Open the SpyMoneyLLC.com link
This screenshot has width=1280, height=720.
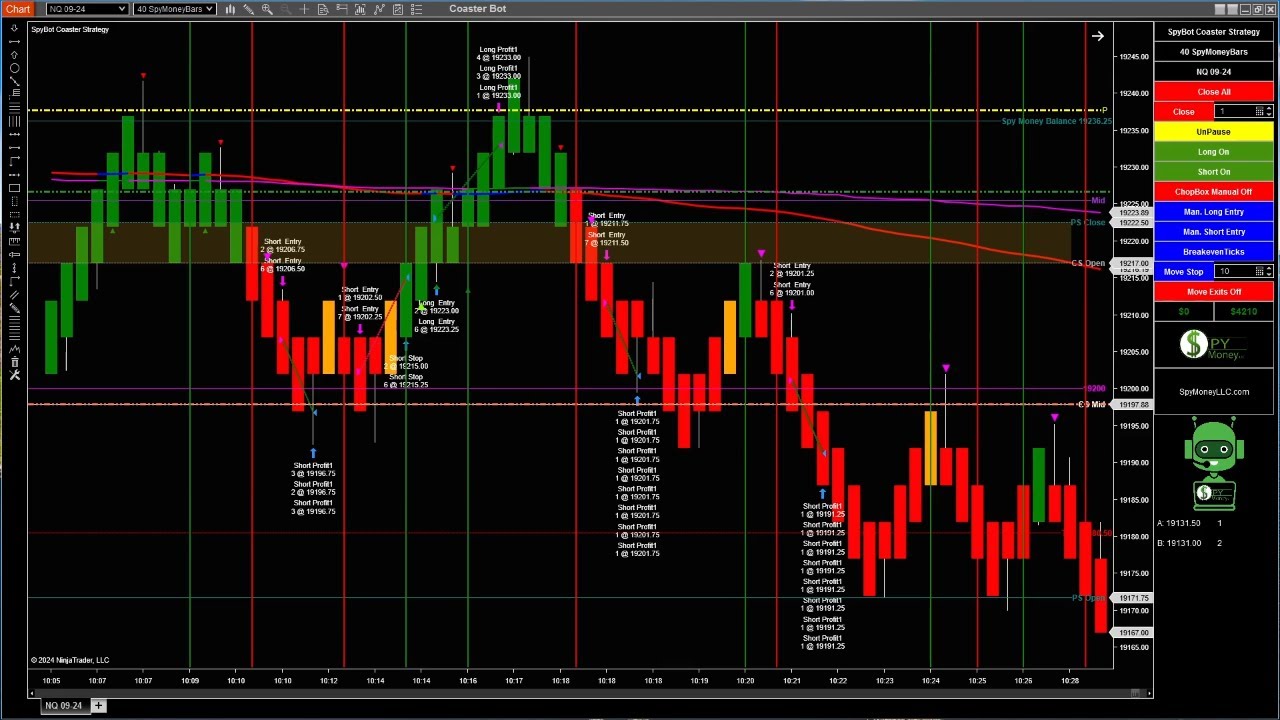coord(1213,392)
